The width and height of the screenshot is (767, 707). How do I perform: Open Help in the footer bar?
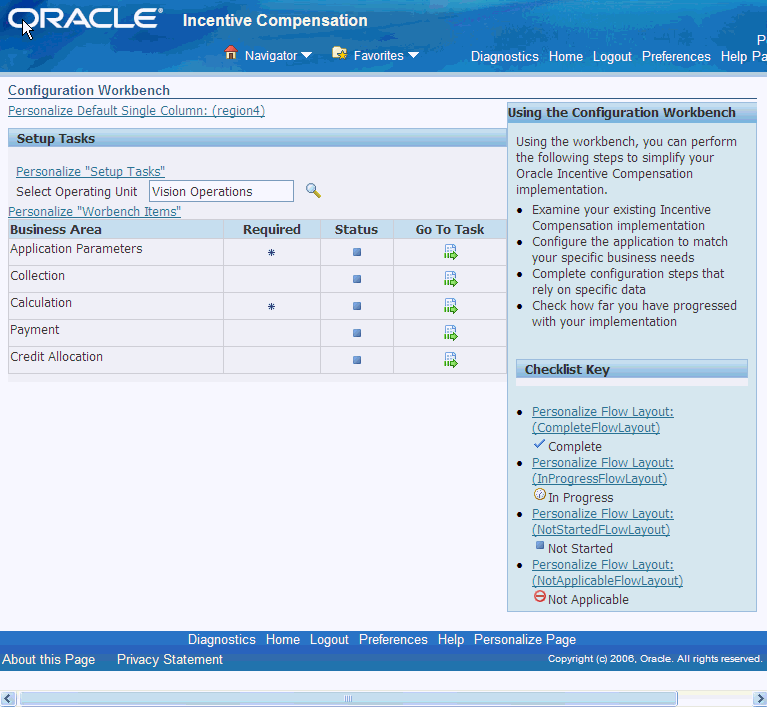click(x=451, y=639)
